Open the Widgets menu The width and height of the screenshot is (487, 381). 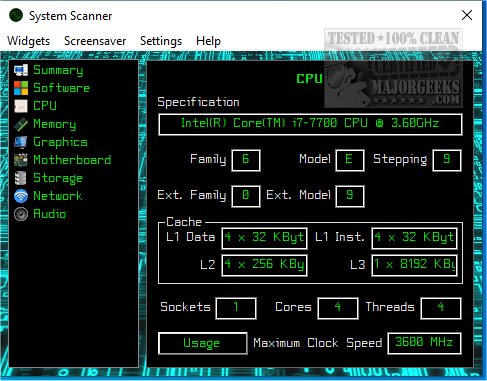click(29, 41)
